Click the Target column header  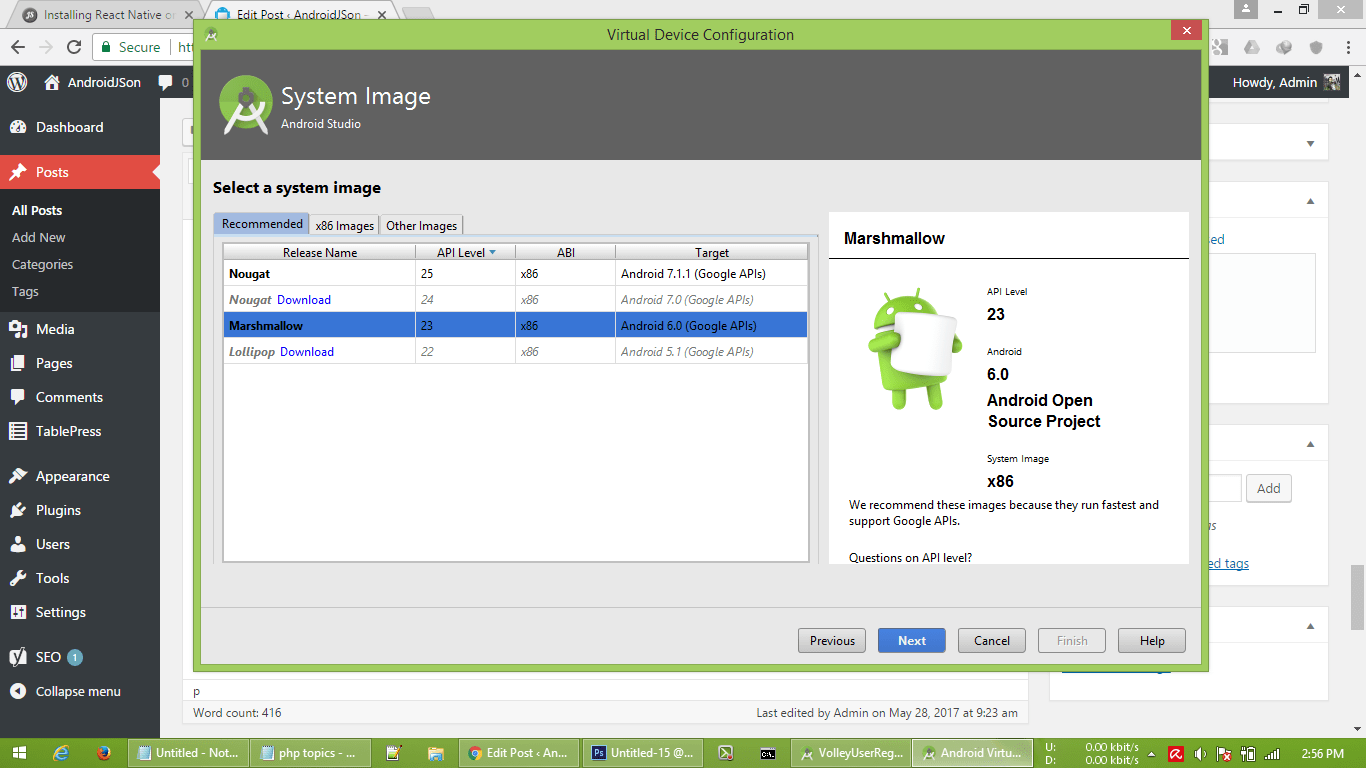[712, 252]
